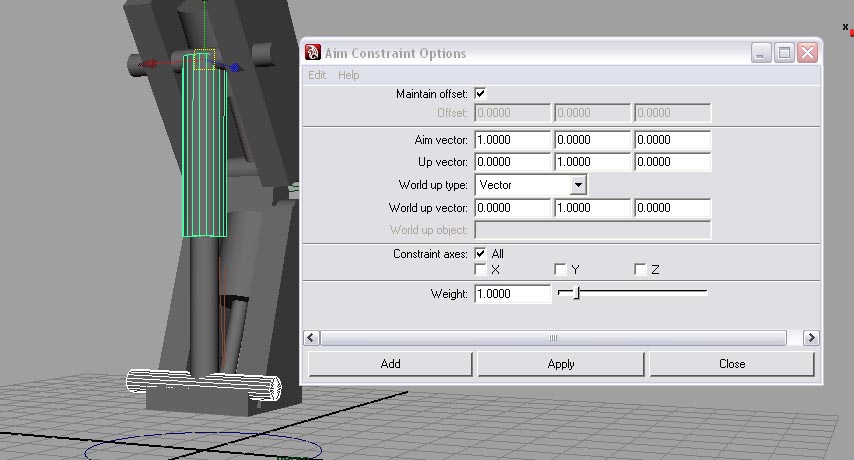Click the World up vector Z field
Screen dimensions: 854x460
coord(673,208)
